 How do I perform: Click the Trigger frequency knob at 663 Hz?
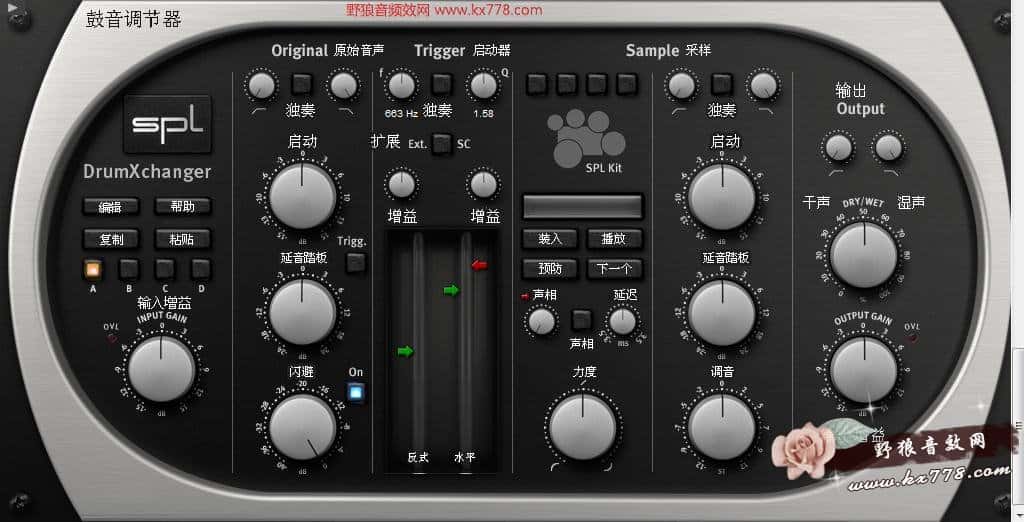coord(401,85)
